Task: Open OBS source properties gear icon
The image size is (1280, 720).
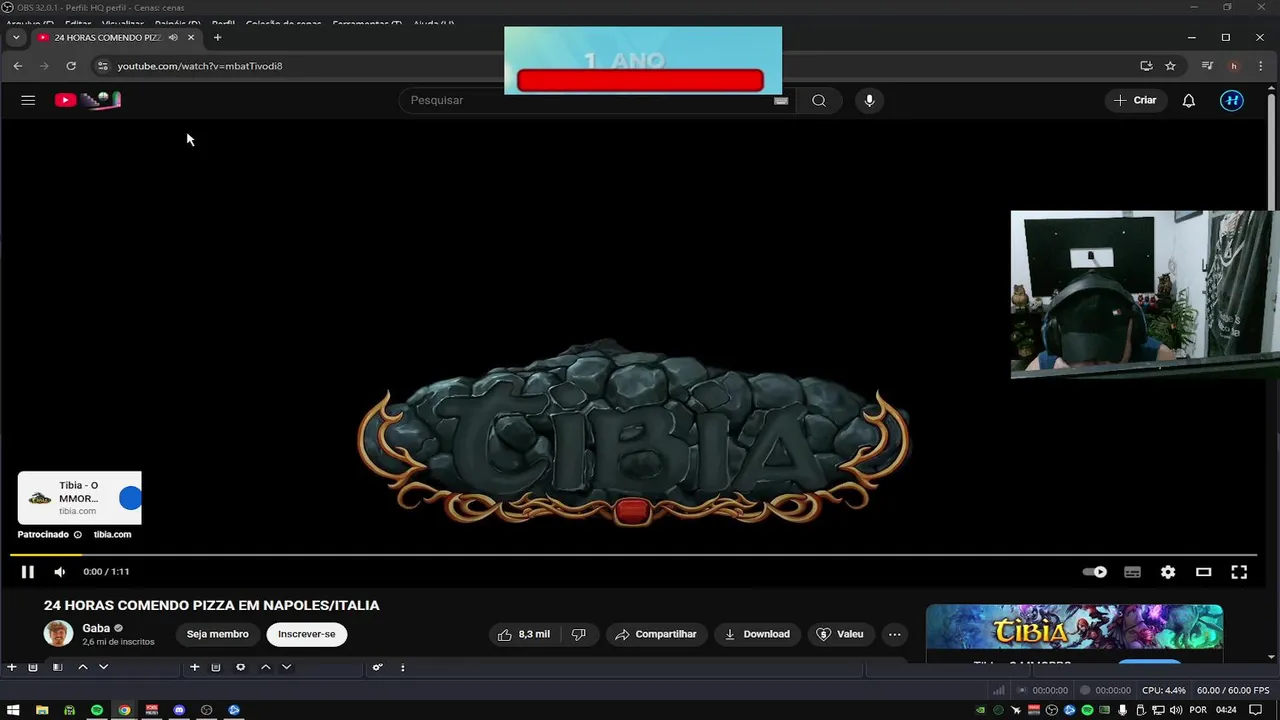Action: pos(240,667)
